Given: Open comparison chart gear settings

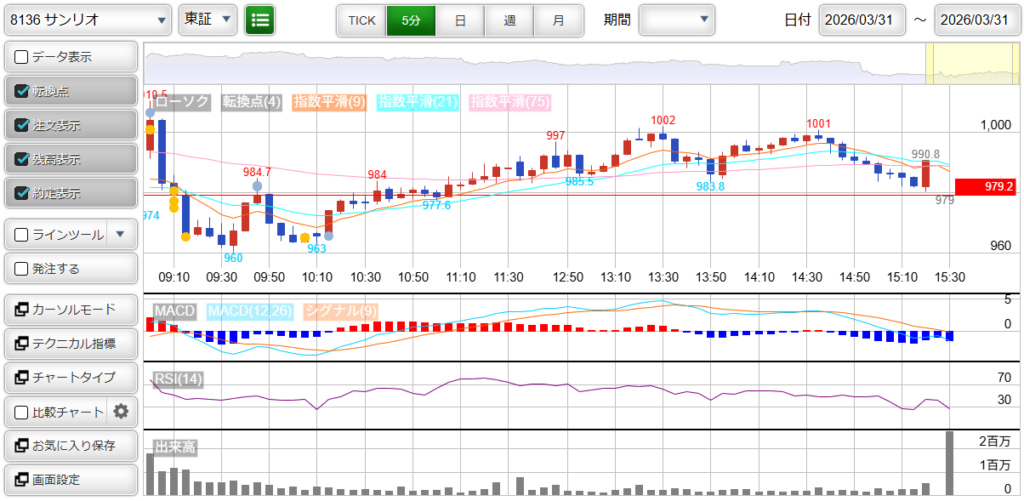Looking at the screenshot, I should tap(121, 411).
